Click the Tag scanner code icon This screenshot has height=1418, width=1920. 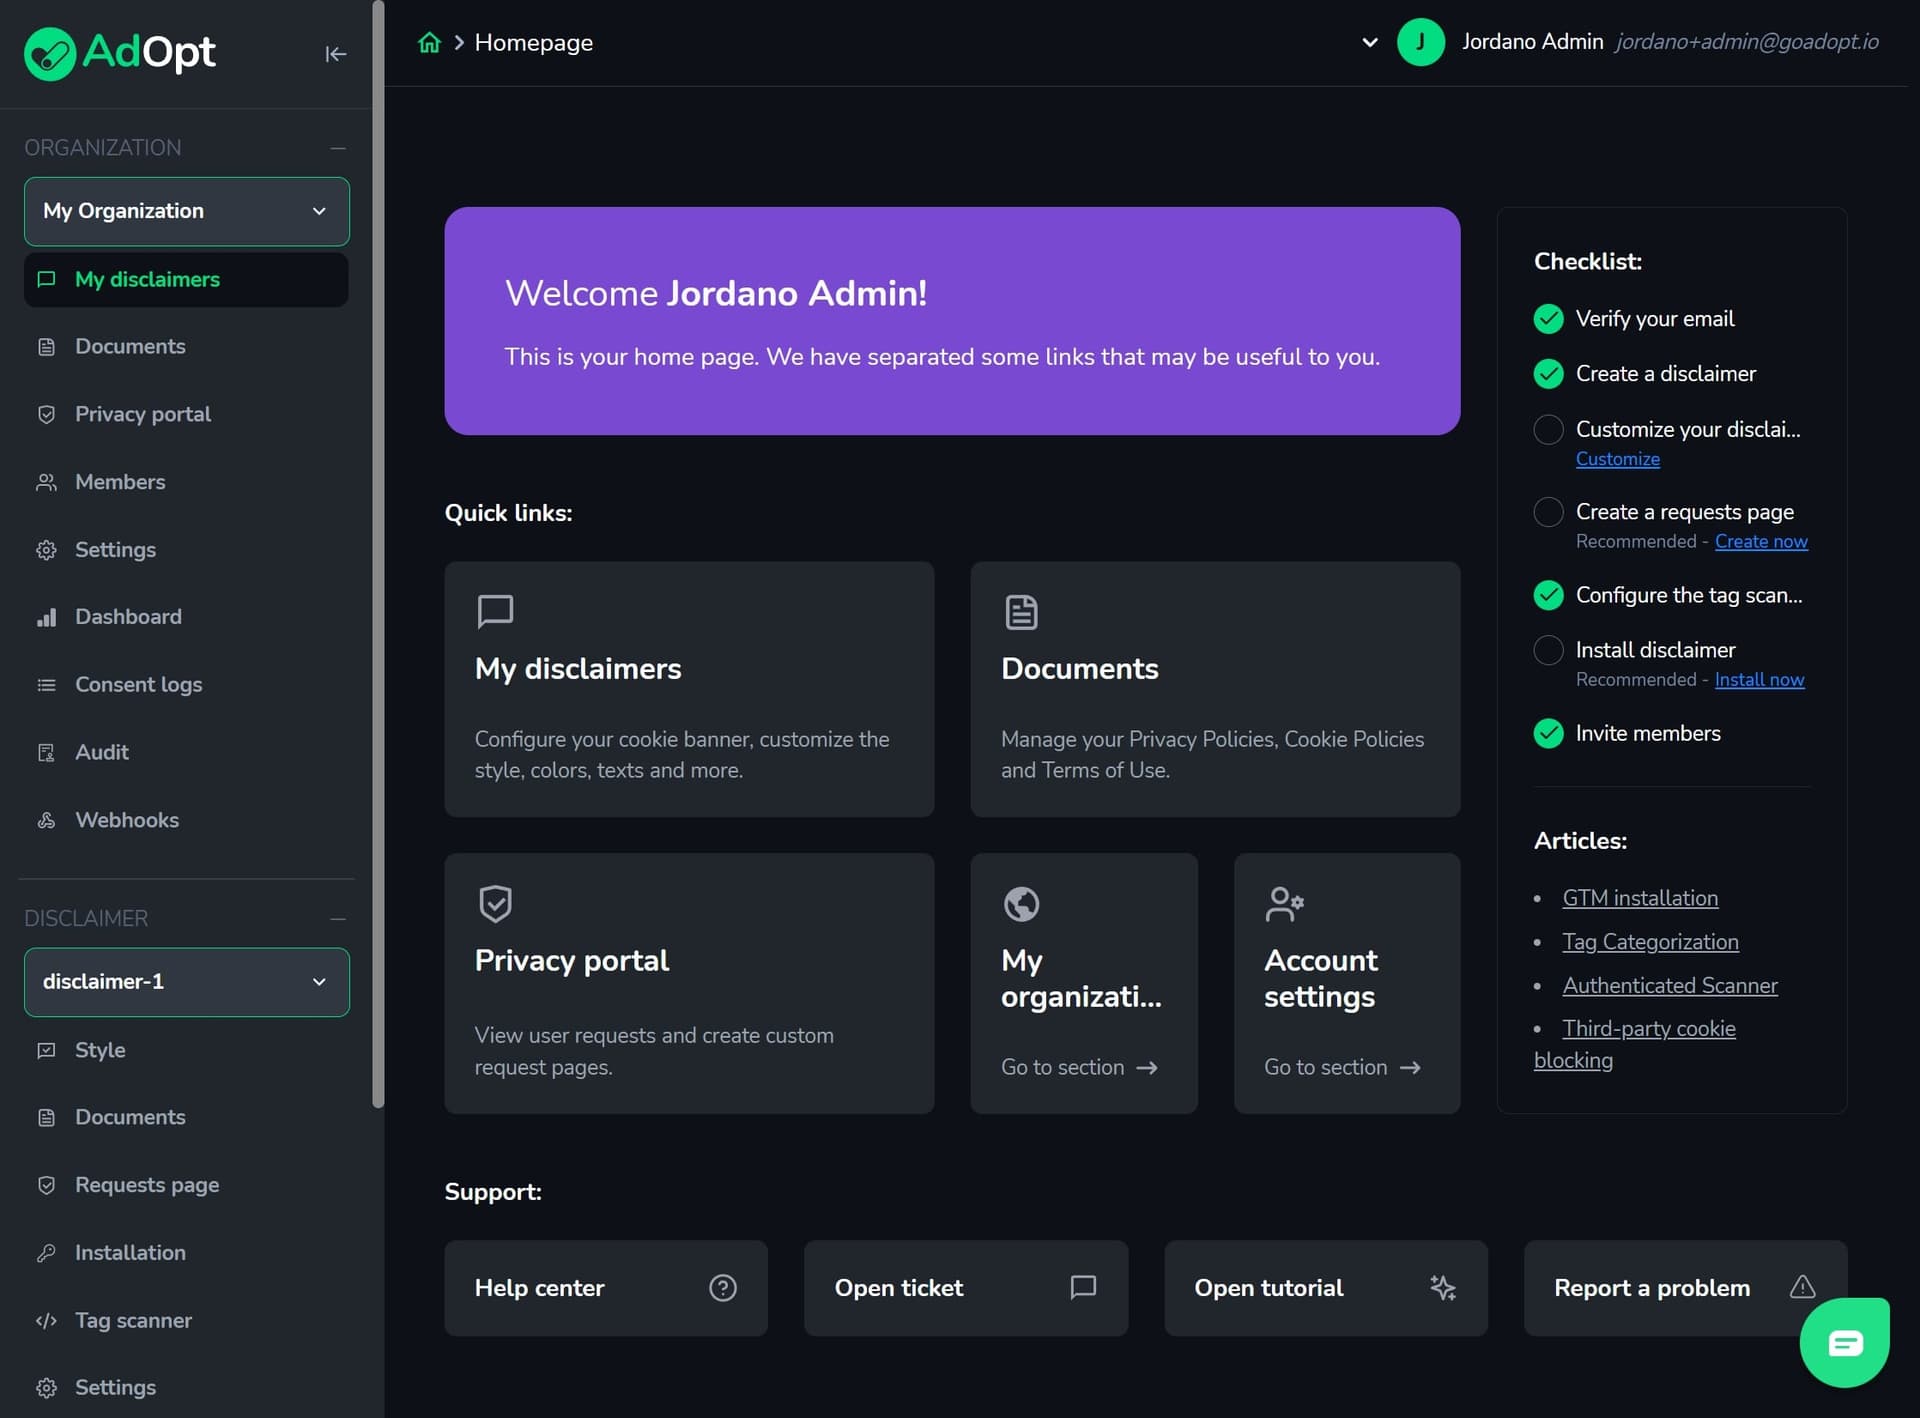point(46,1321)
